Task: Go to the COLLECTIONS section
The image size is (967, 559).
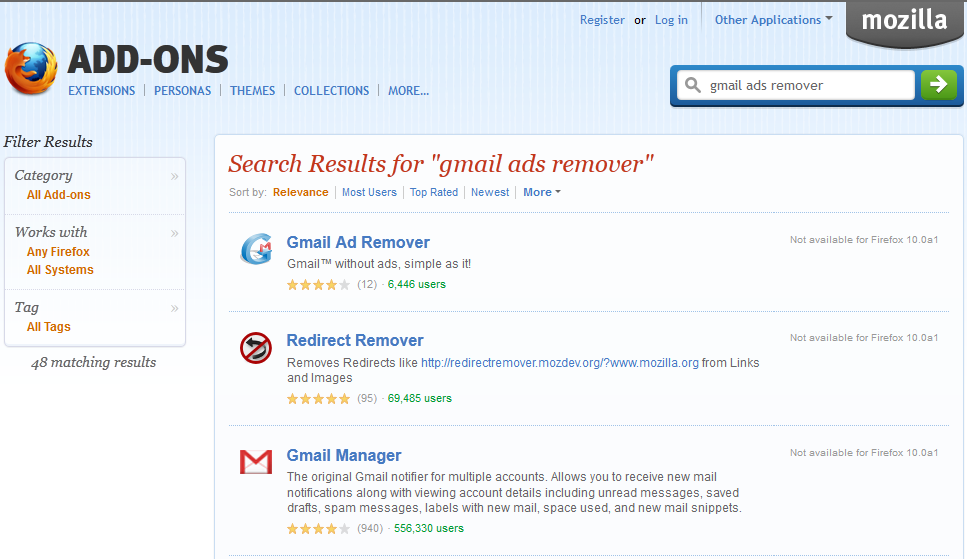Action: coord(331,91)
